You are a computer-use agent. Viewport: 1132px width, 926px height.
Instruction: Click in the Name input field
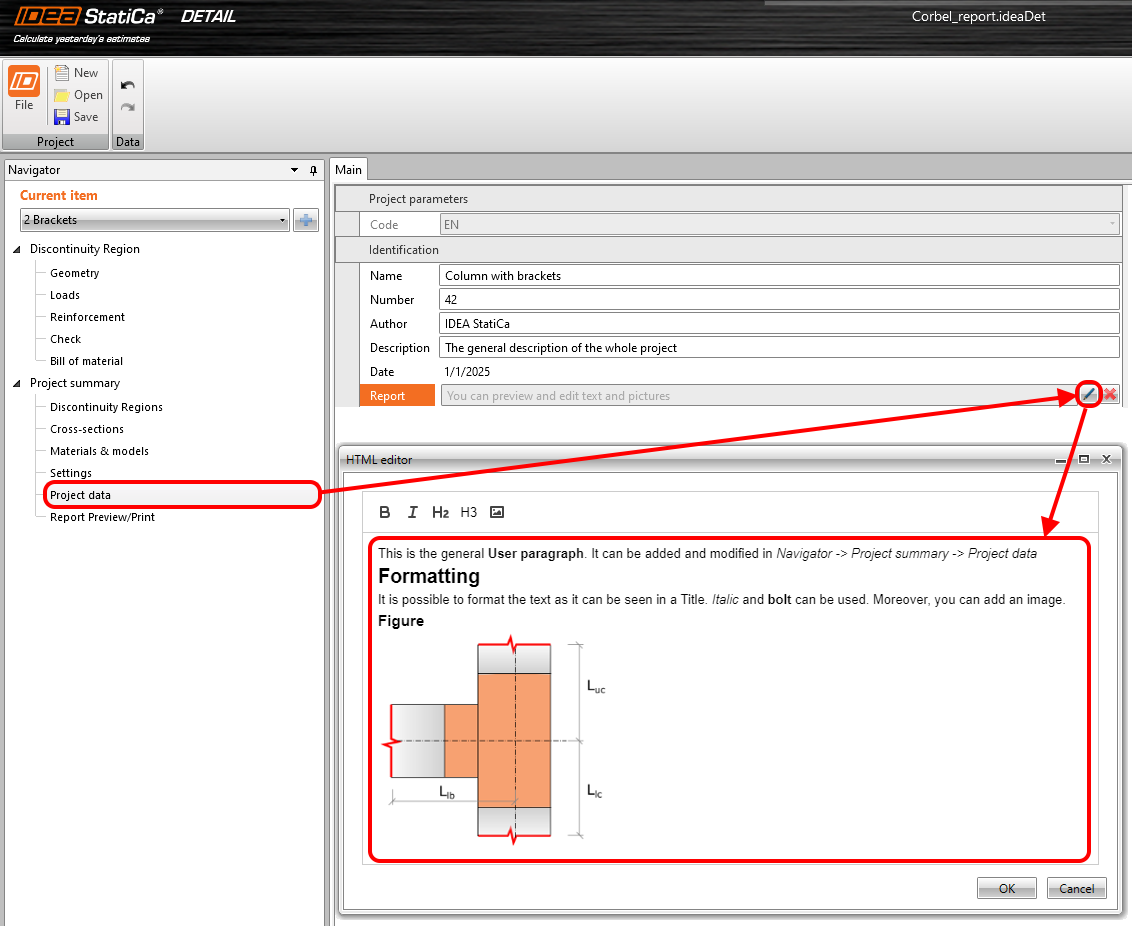click(x=779, y=276)
